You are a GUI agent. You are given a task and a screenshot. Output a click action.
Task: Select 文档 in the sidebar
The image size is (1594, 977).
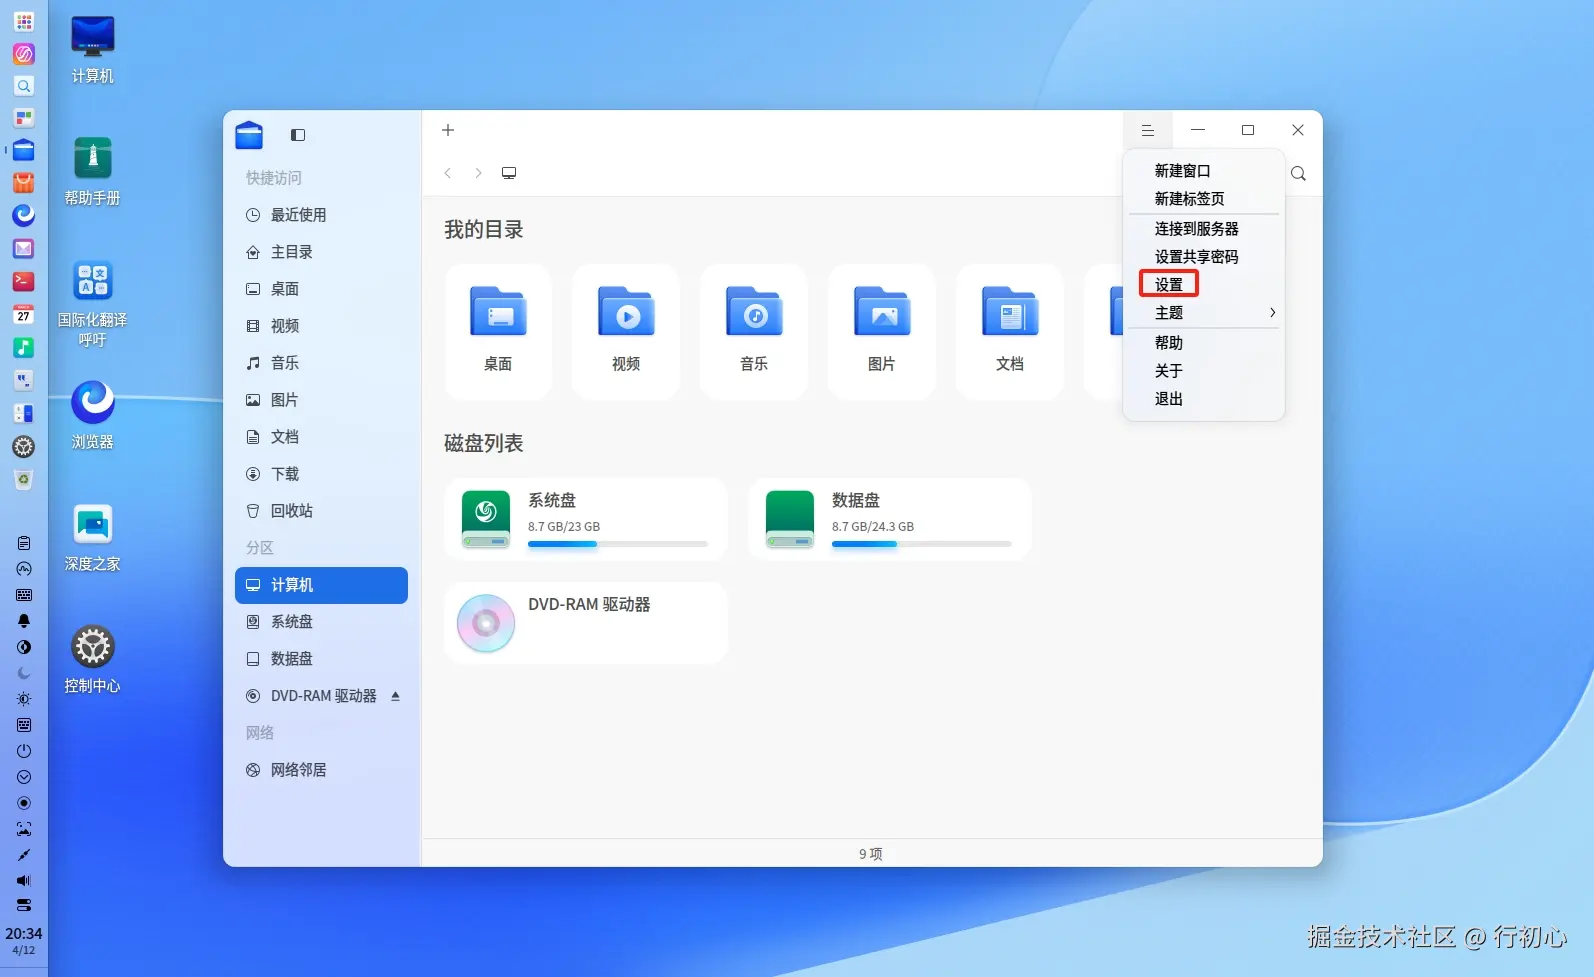tap(321, 437)
